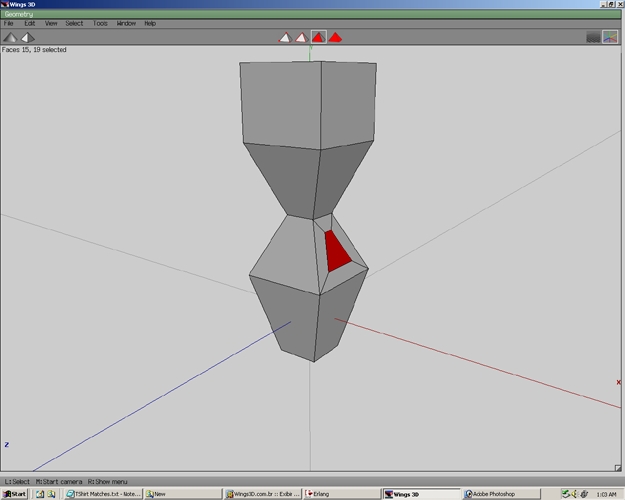Image resolution: width=625 pixels, height=500 pixels.
Task: Click the system tray clock 1:03 AM
Action: click(x=607, y=494)
